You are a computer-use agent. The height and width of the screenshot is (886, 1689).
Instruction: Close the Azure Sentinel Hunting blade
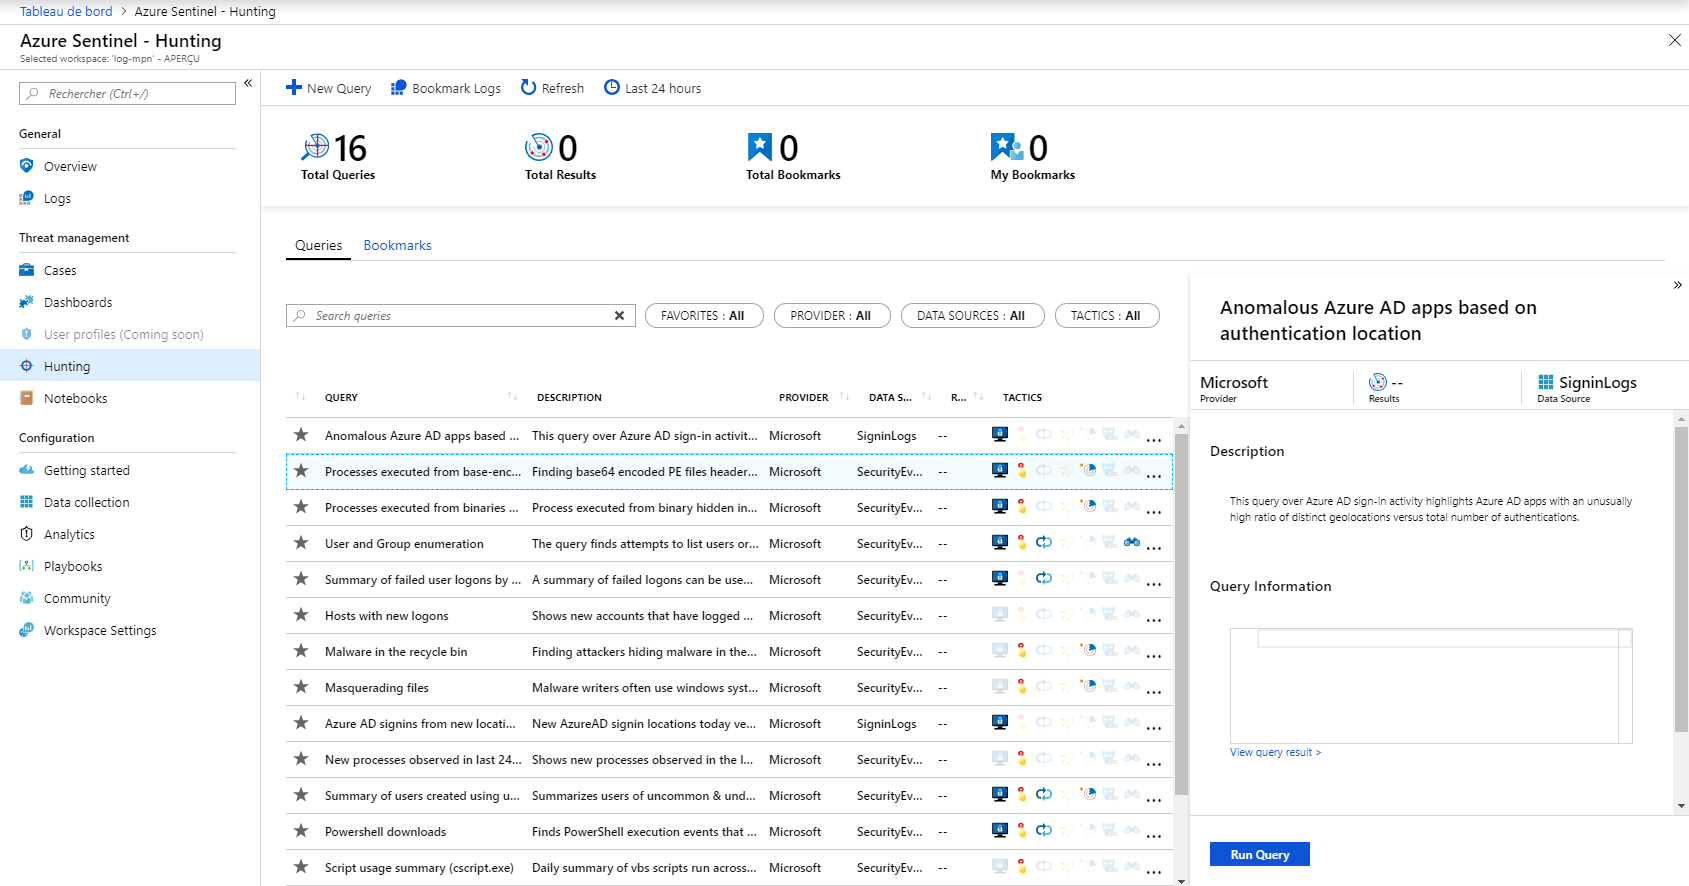click(1674, 40)
